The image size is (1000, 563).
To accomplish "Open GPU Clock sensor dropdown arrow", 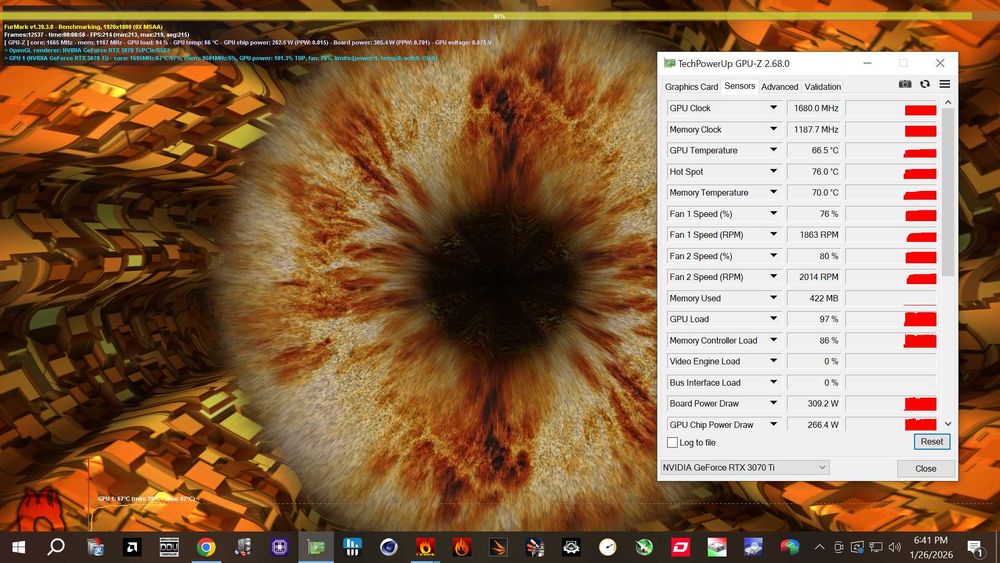I will coord(773,108).
